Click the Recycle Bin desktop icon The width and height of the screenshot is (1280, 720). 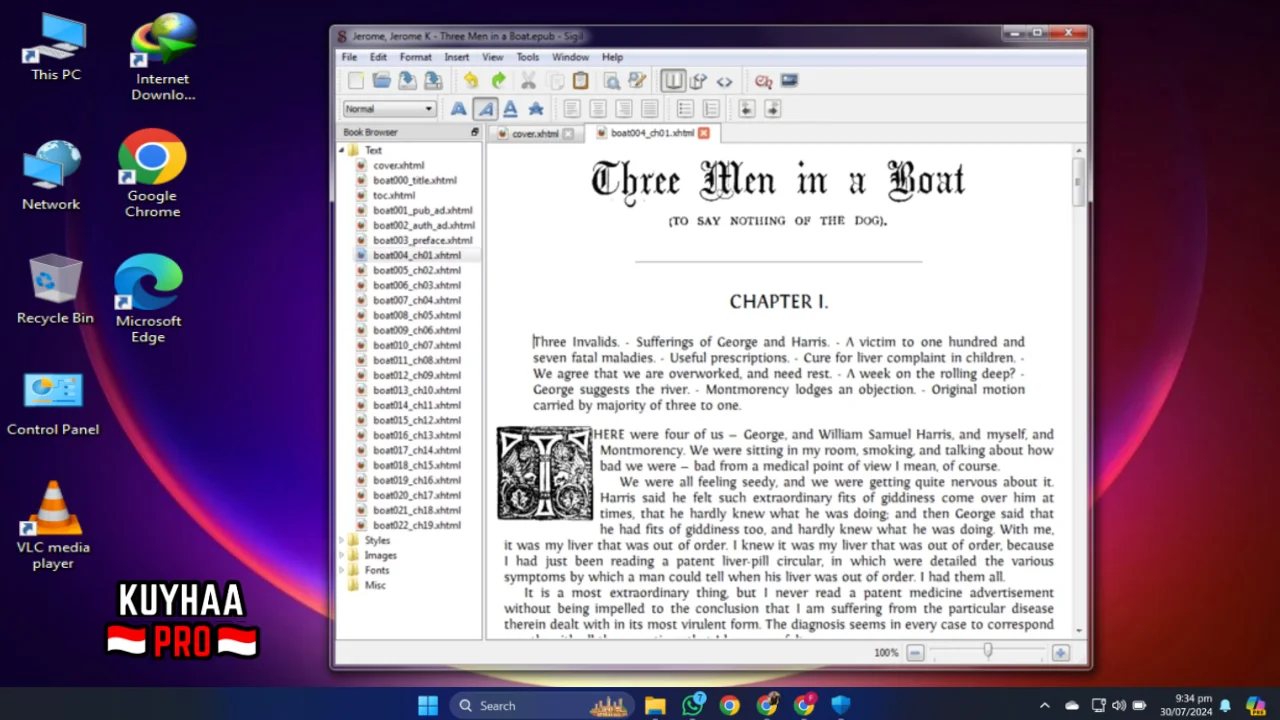[x=55, y=289]
